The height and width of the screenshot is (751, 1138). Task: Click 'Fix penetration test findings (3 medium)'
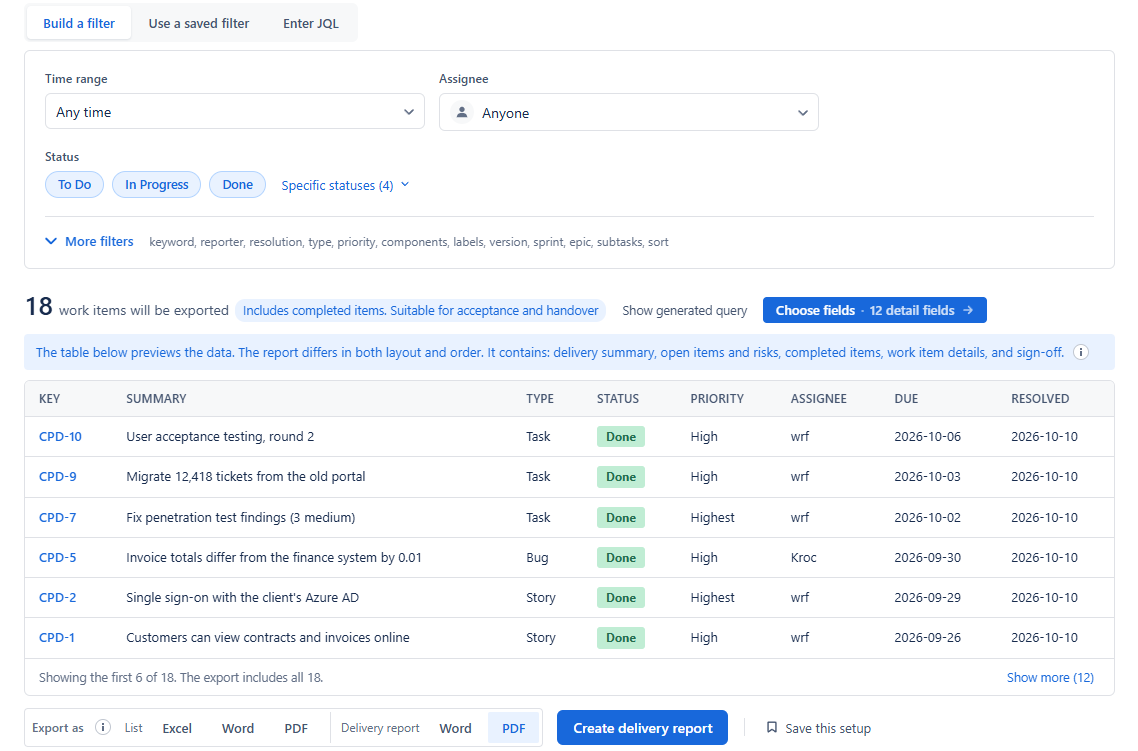240,517
